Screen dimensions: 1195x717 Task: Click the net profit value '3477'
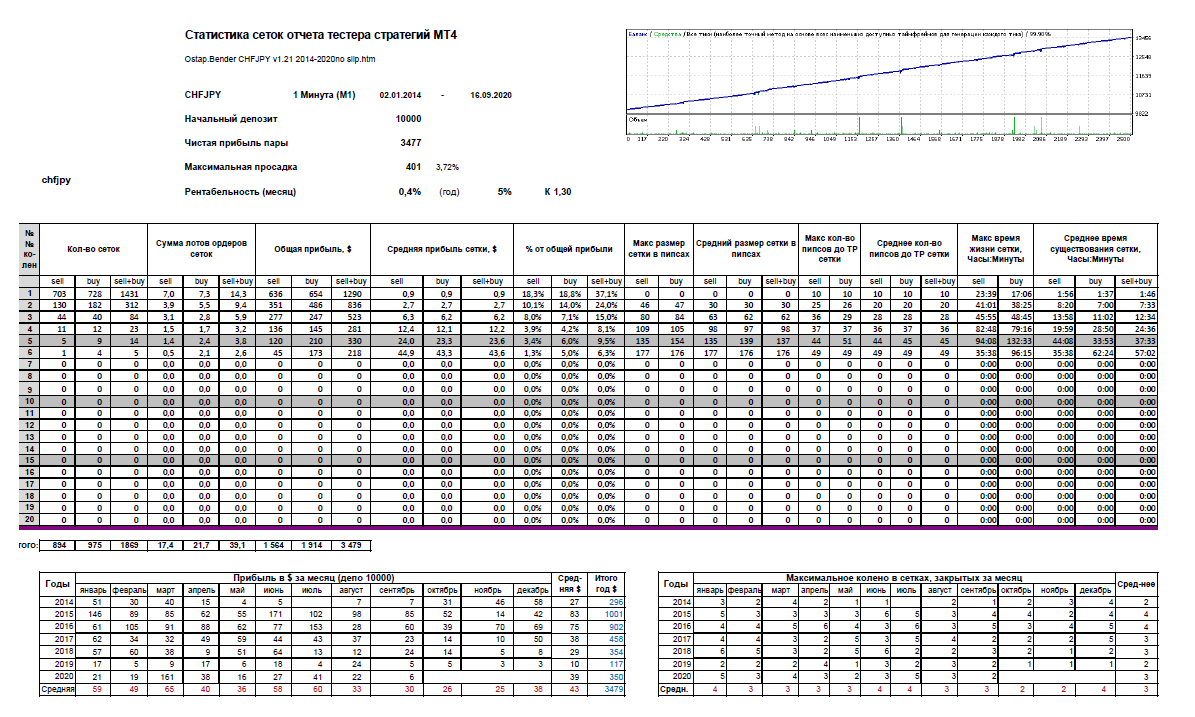411,142
